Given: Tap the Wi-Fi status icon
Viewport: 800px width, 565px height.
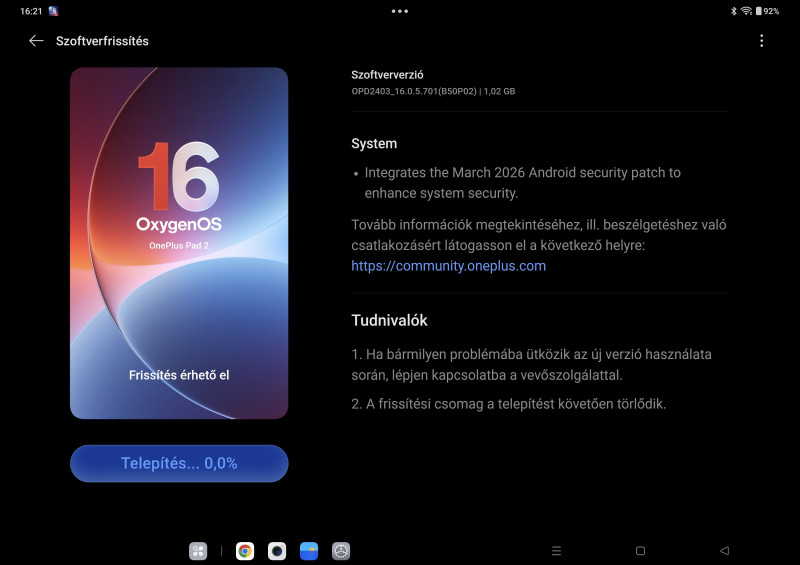Looking at the screenshot, I should click(746, 11).
